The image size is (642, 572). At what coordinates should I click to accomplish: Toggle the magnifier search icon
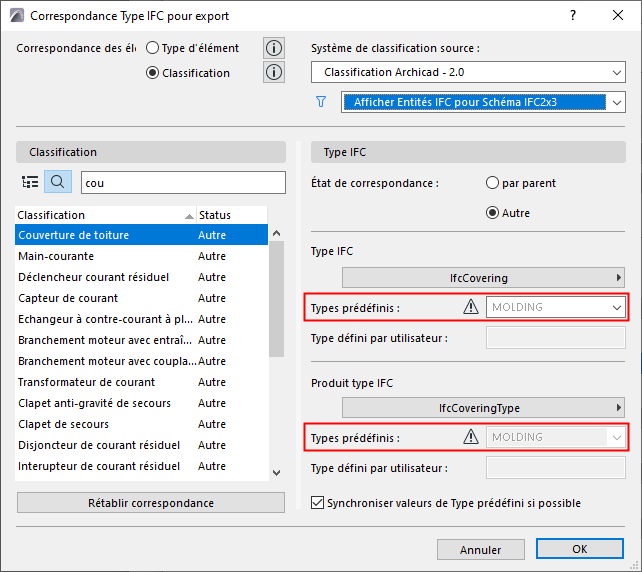coord(58,182)
